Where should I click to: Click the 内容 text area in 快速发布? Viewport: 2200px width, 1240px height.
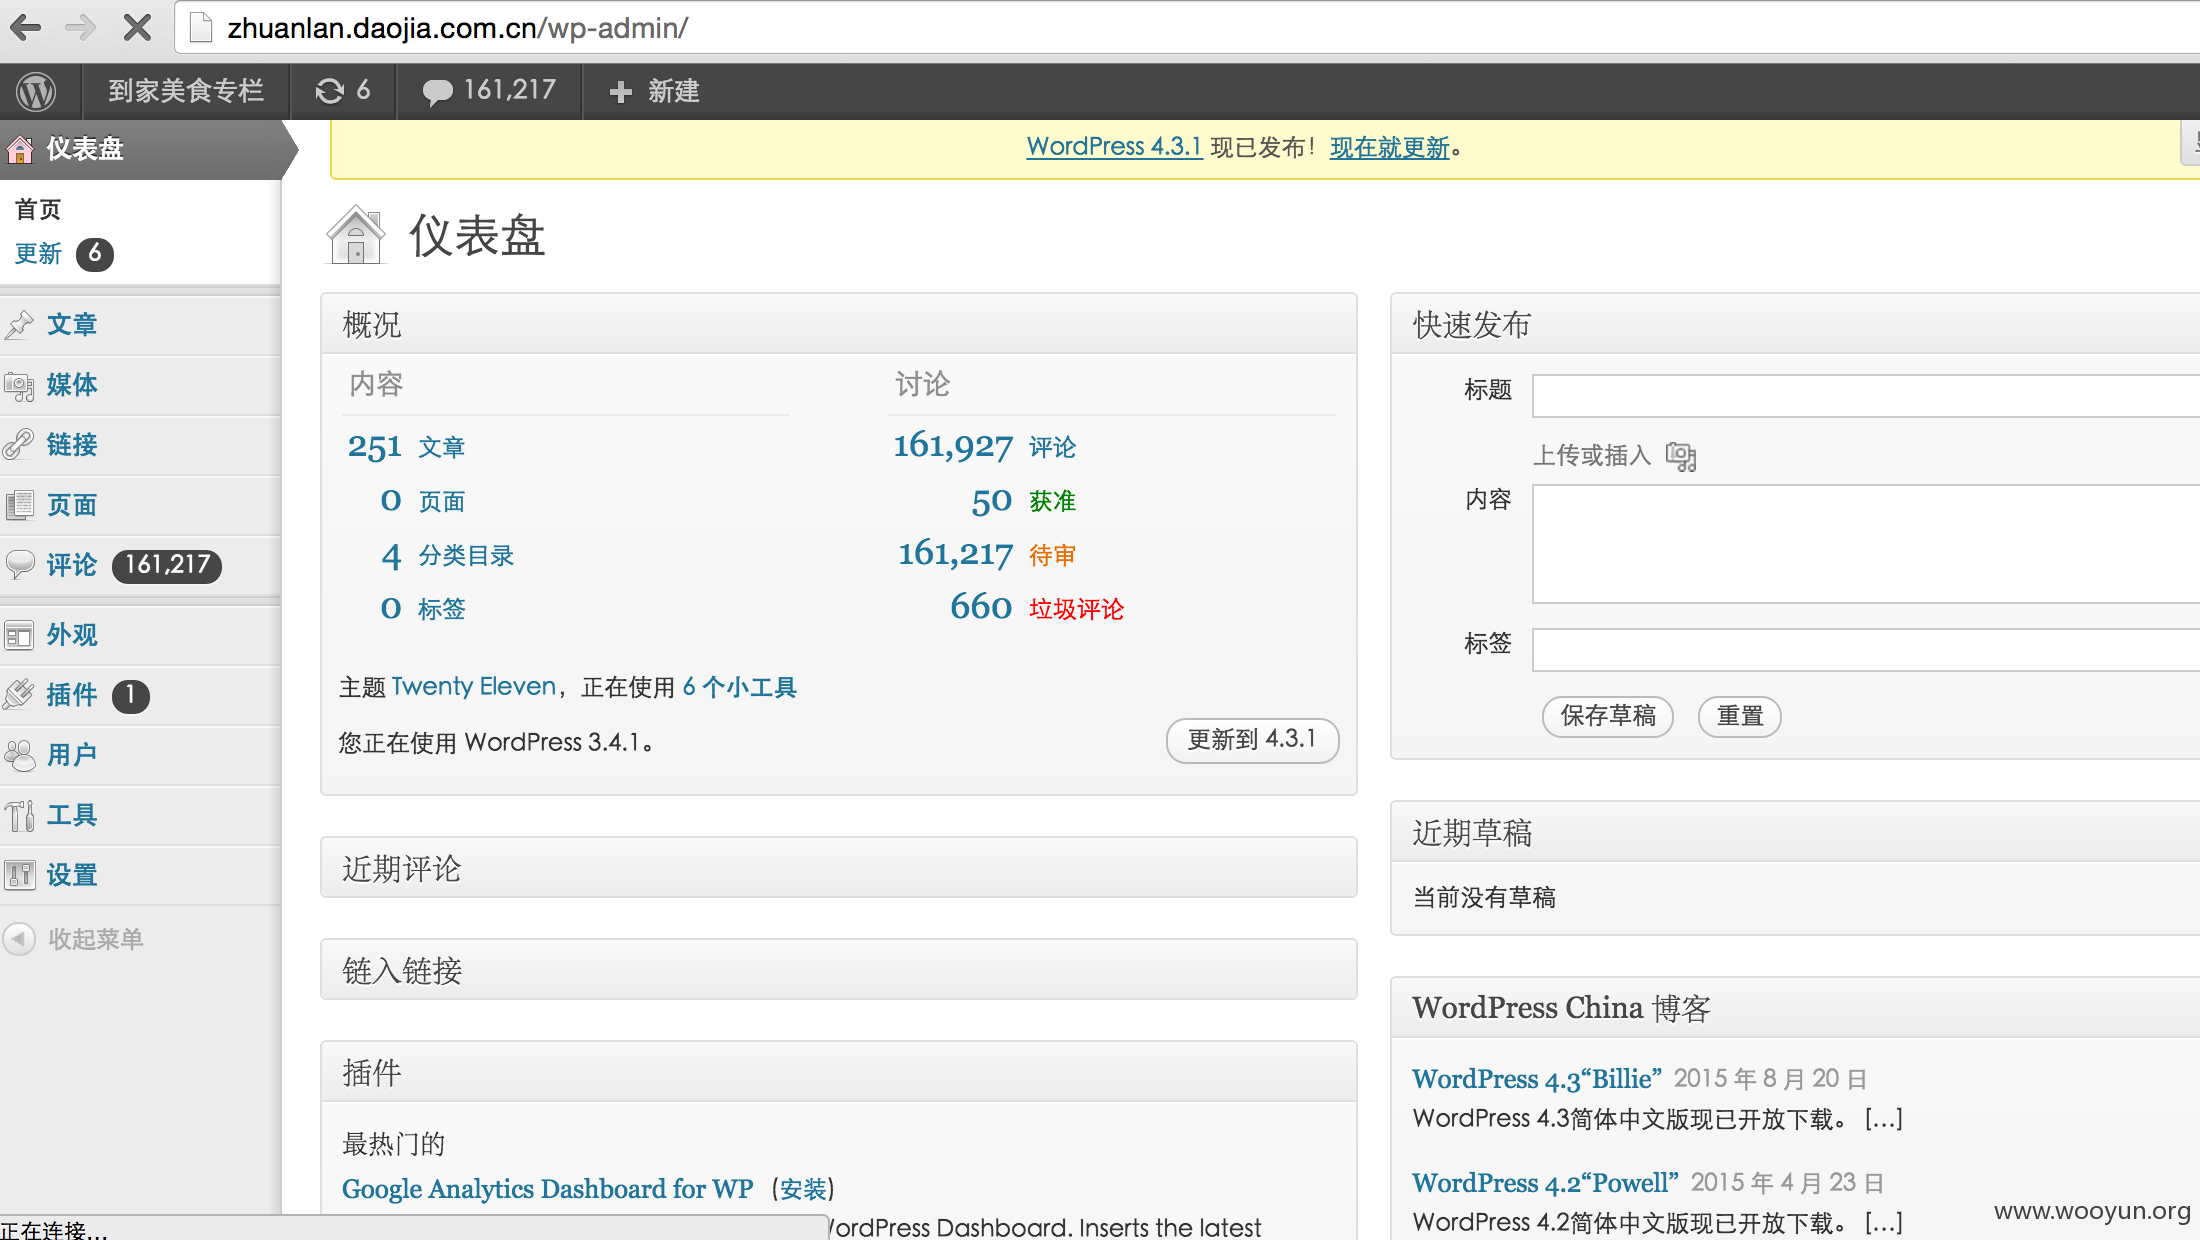(1866, 544)
